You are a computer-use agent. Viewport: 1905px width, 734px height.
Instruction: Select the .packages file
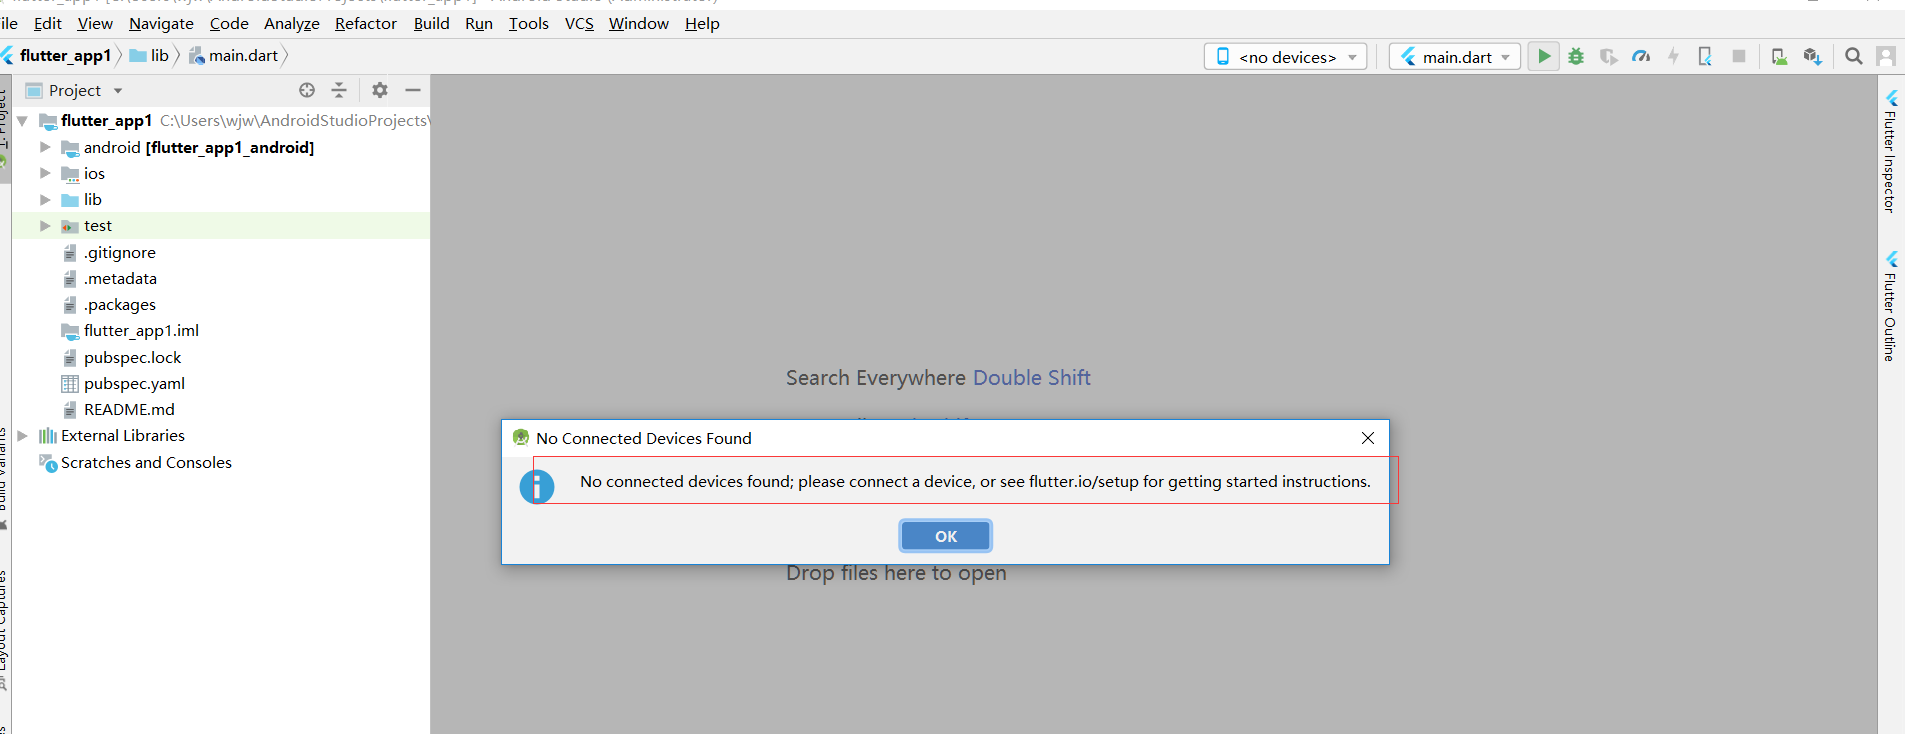click(x=120, y=304)
